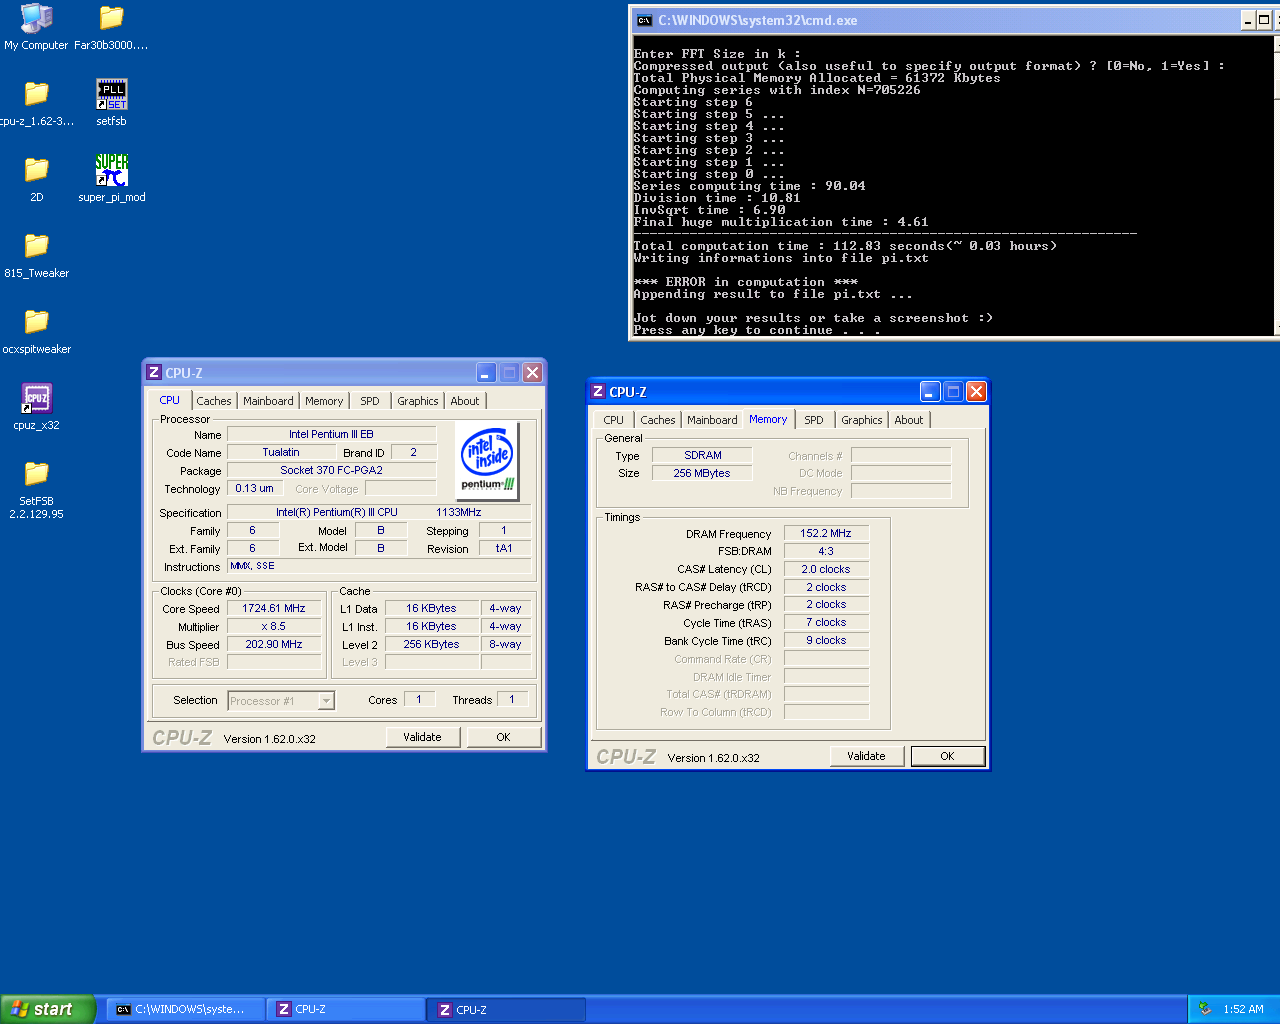The height and width of the screenshot is (1024, 1280).
Task: Switch to About tab in Memory CPU-Z window
Action: point(908,420)
